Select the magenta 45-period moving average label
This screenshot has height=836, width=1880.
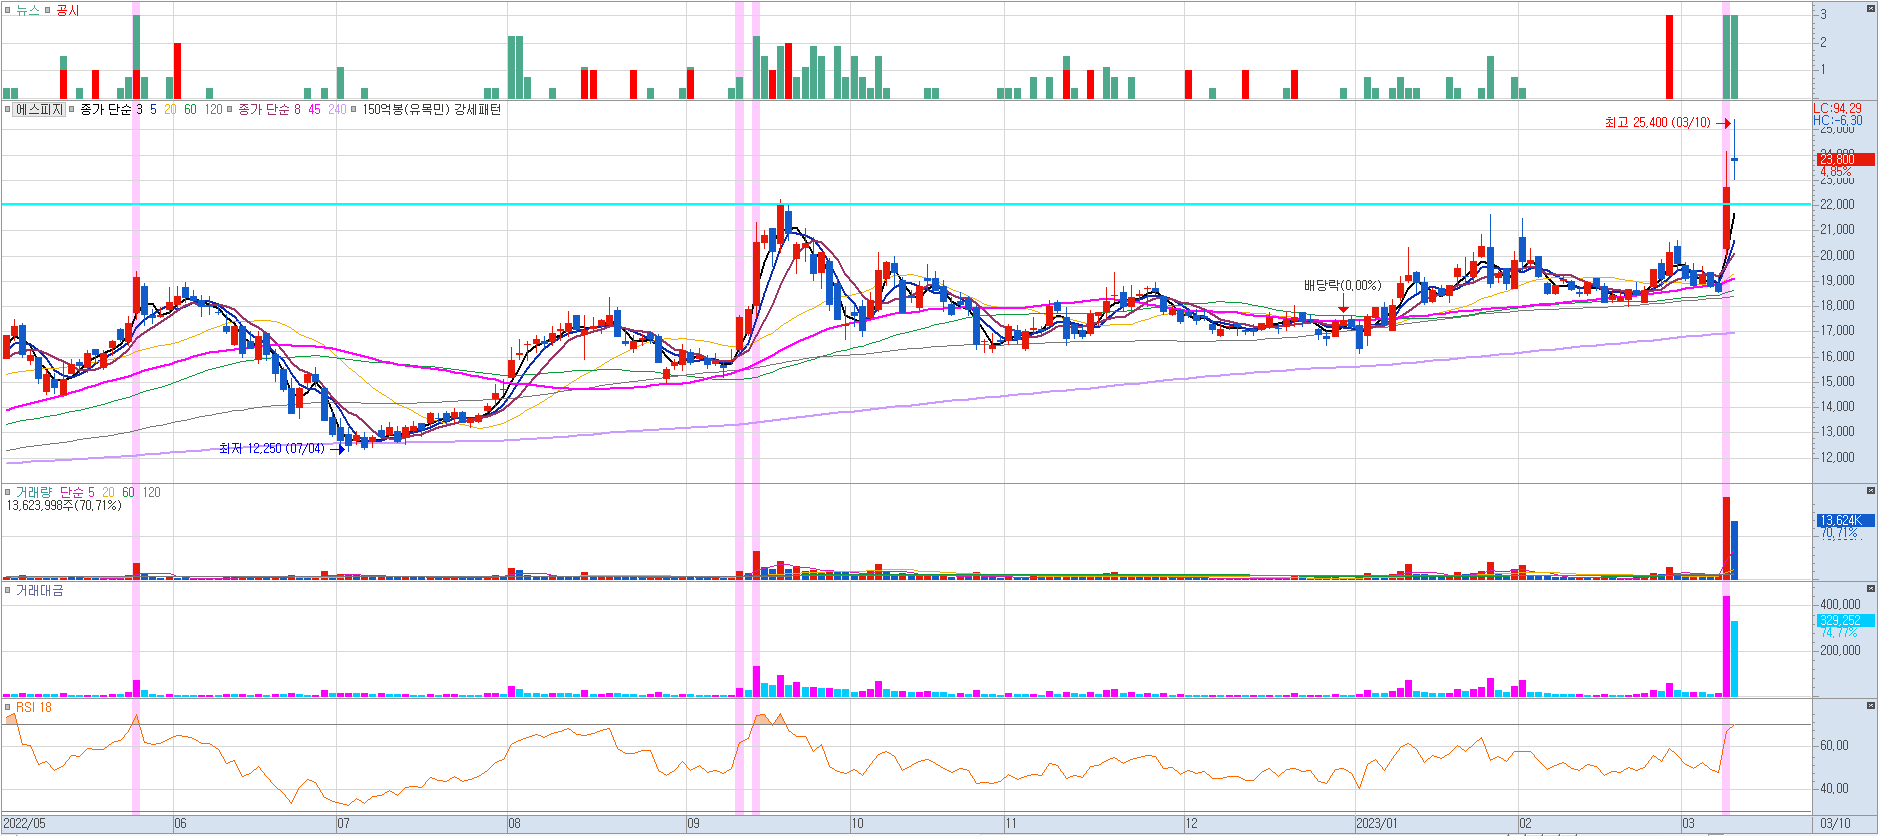[314, 109]
